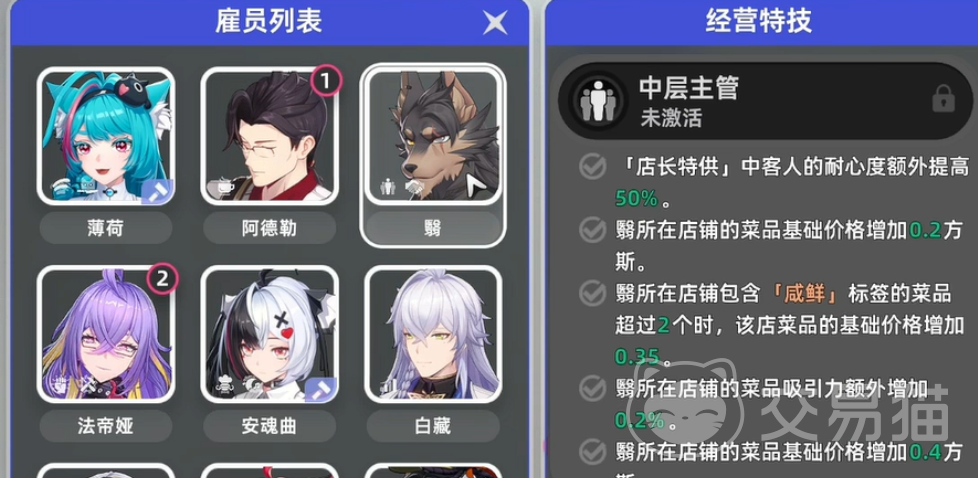Select the 法帝娅 employee portrait
This screenshot has width=978, height=478.
(105, 334)
